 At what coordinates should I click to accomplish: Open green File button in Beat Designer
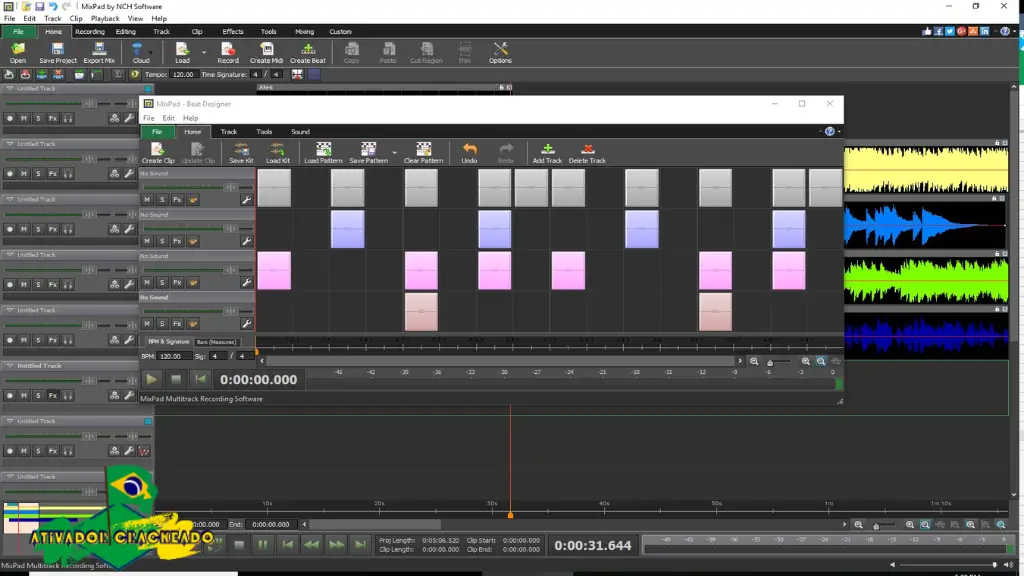click(x=157, y=131)
